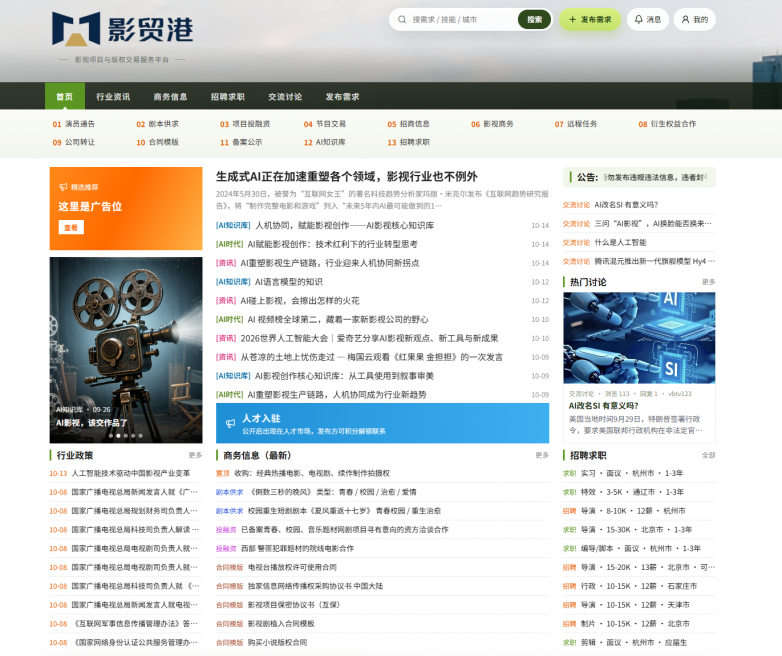Open policy 人工智能技术驱动中国影视产业变革
Screen dimensions: 782x656
[x=131, y=473]
